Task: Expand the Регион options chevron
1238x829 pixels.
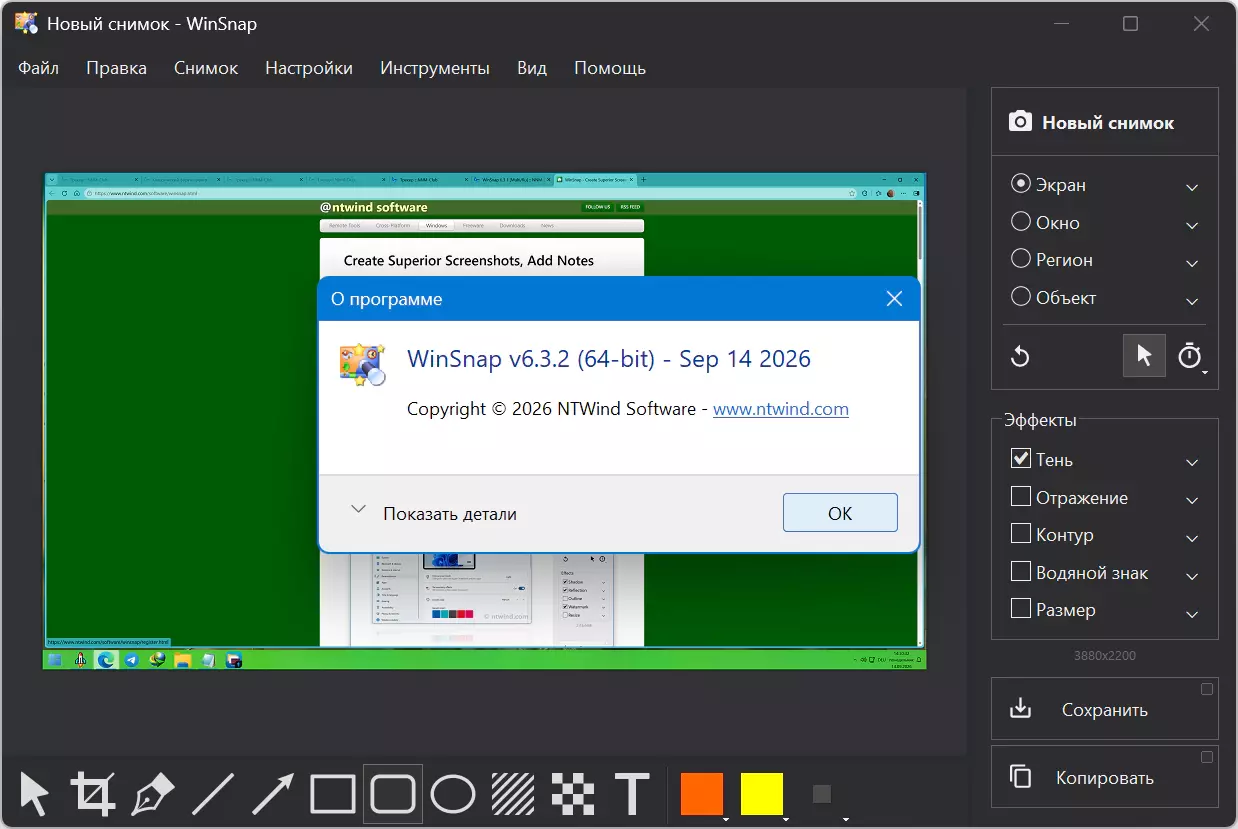Action: coord(1192,263)
